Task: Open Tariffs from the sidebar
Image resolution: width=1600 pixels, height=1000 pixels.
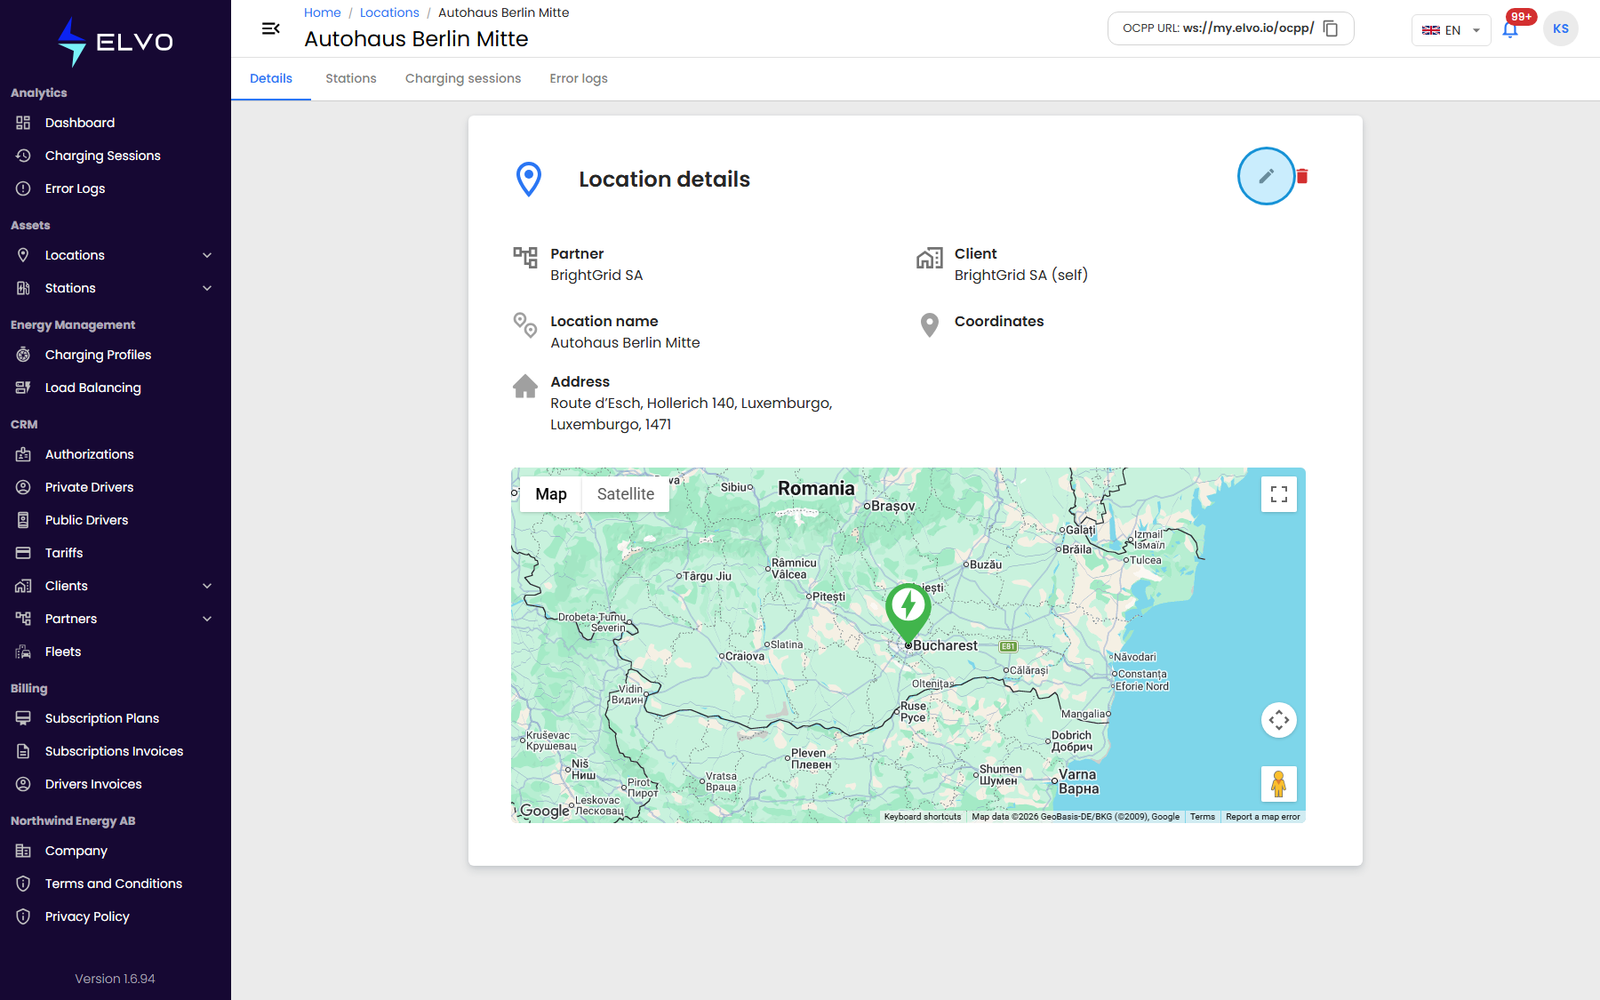Action: coord(64,553)
